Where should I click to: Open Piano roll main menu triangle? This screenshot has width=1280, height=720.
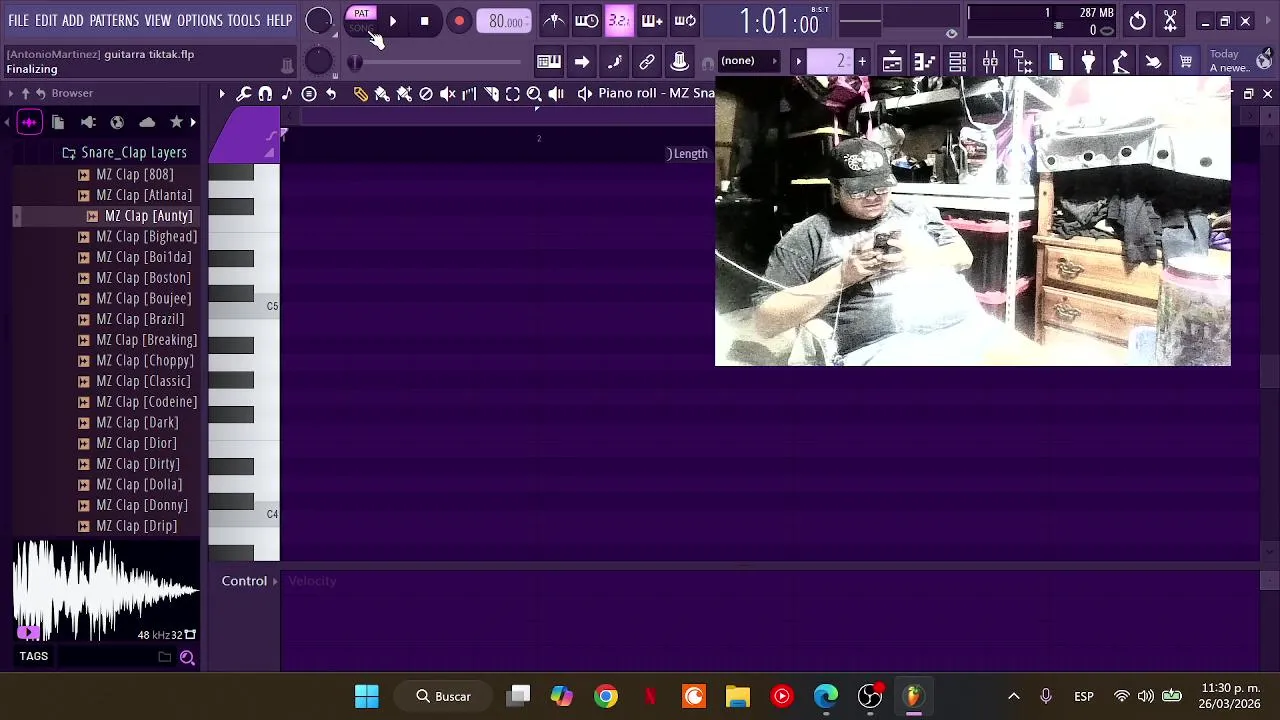tap(222, 94)
